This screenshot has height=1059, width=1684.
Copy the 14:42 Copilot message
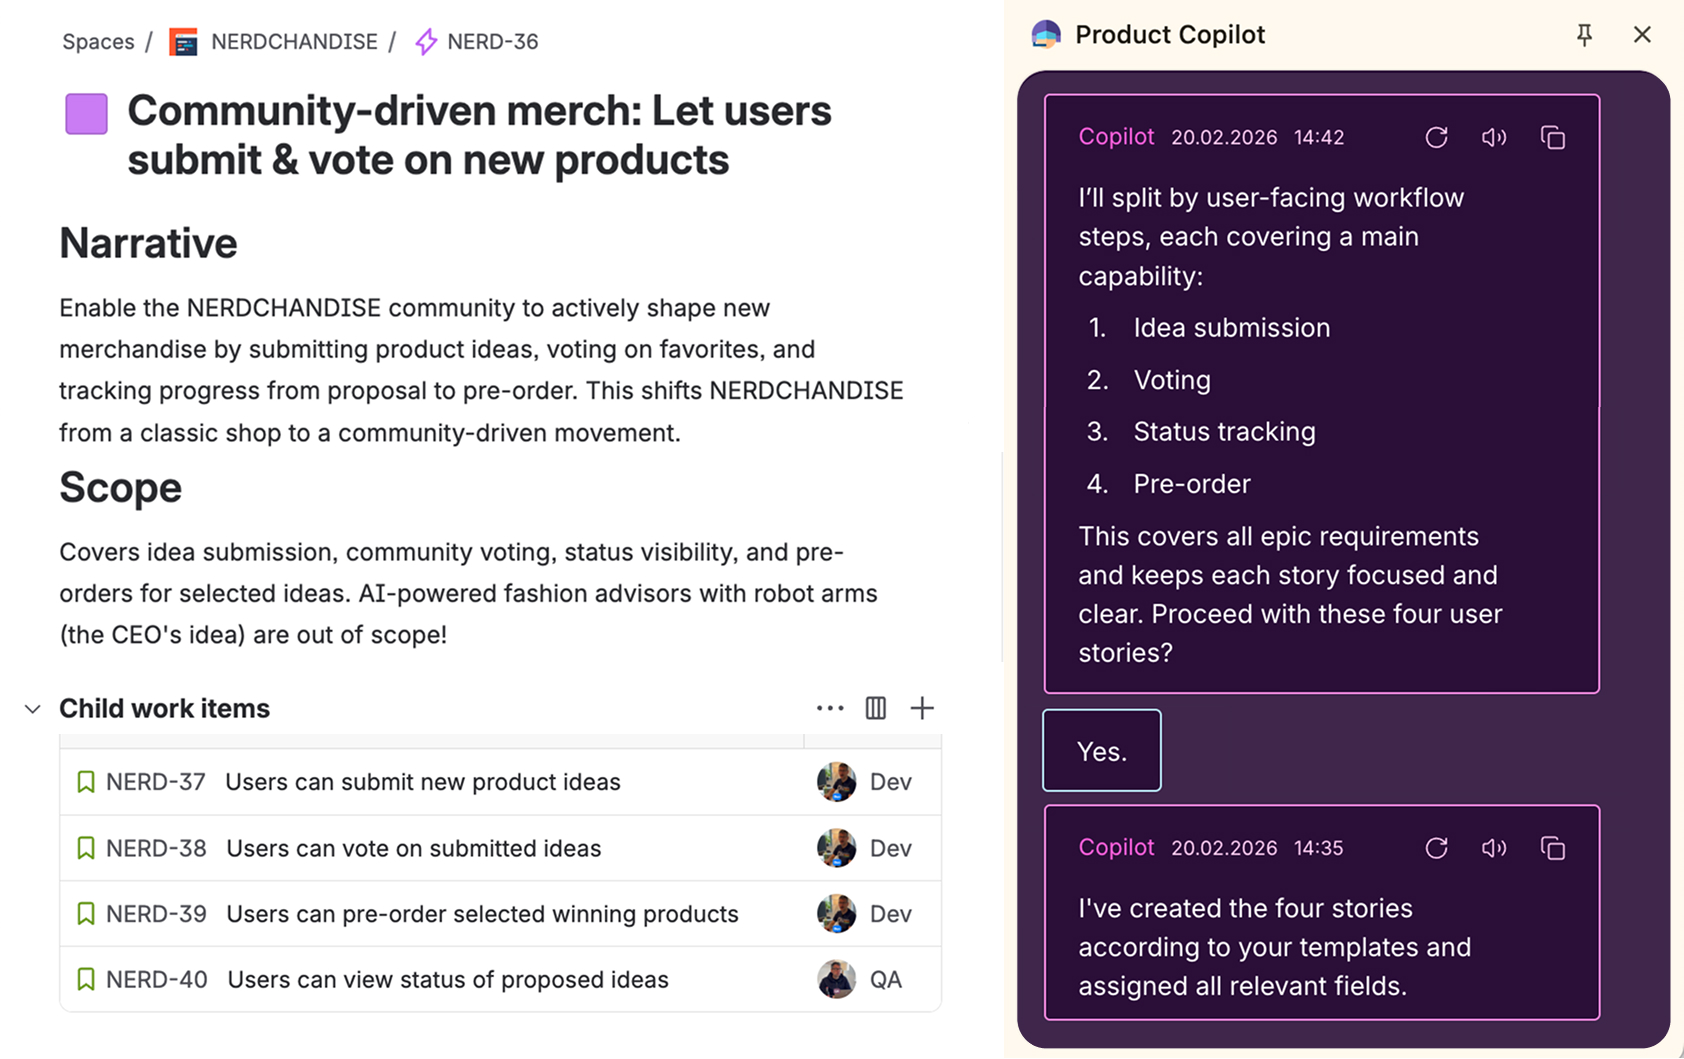click(1552, 138)
